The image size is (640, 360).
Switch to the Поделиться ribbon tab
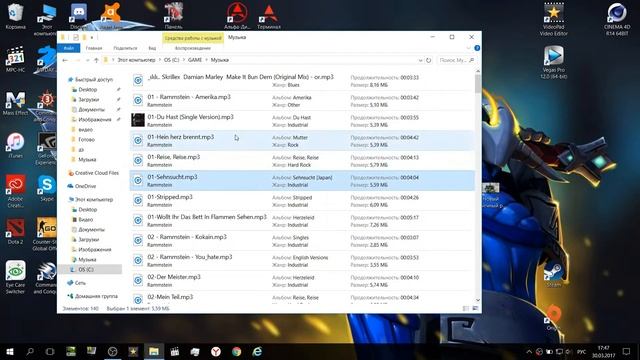[x=125, y=48]
